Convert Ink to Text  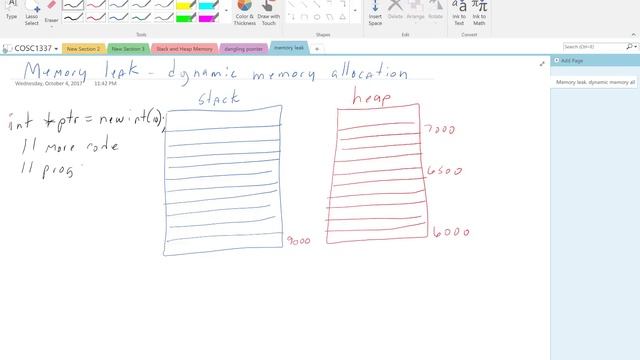(459, 13)
